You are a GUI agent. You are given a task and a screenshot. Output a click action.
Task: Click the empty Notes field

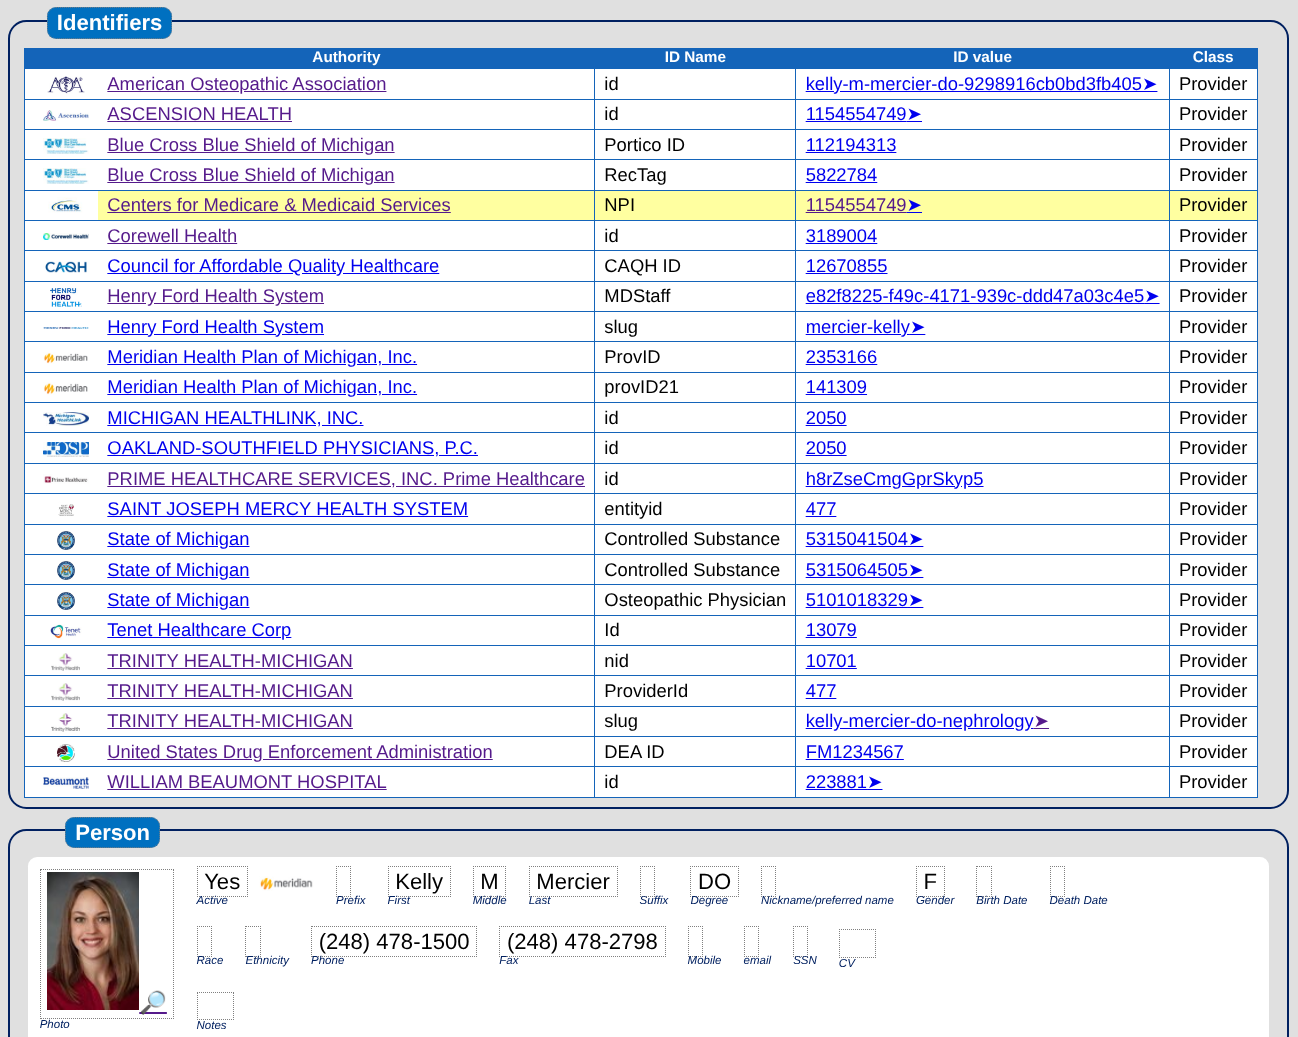point(215,1006)
